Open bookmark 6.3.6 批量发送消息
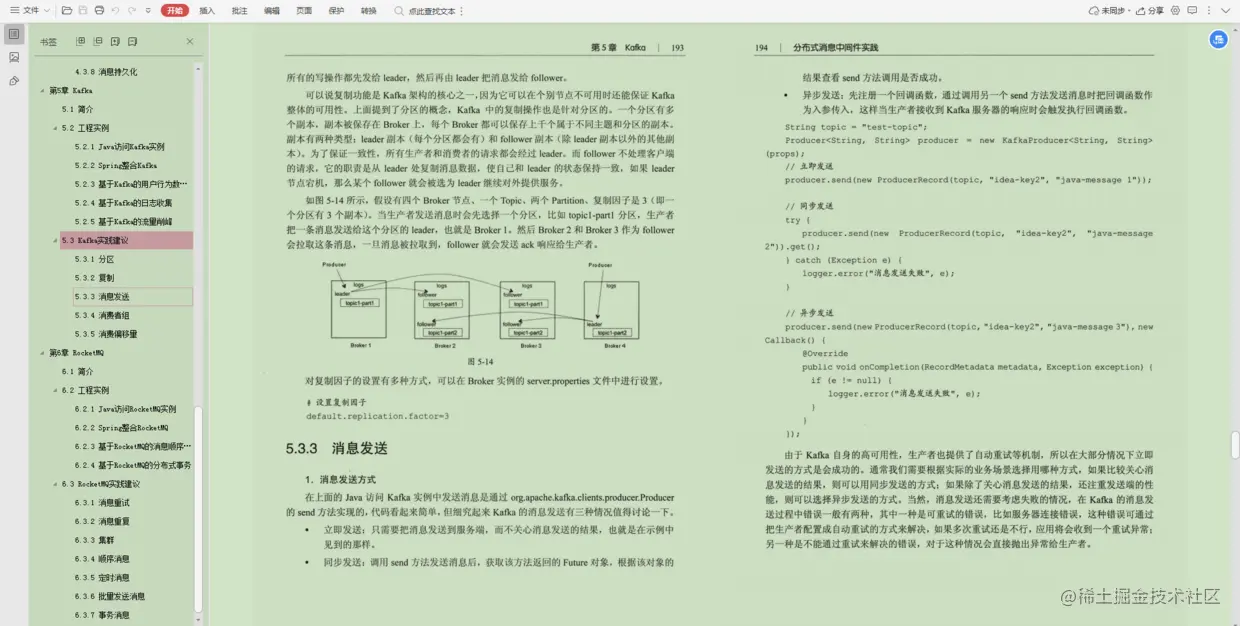This screenshot has height=626, width=1240. pyautogui.click(x=110, y=596)
